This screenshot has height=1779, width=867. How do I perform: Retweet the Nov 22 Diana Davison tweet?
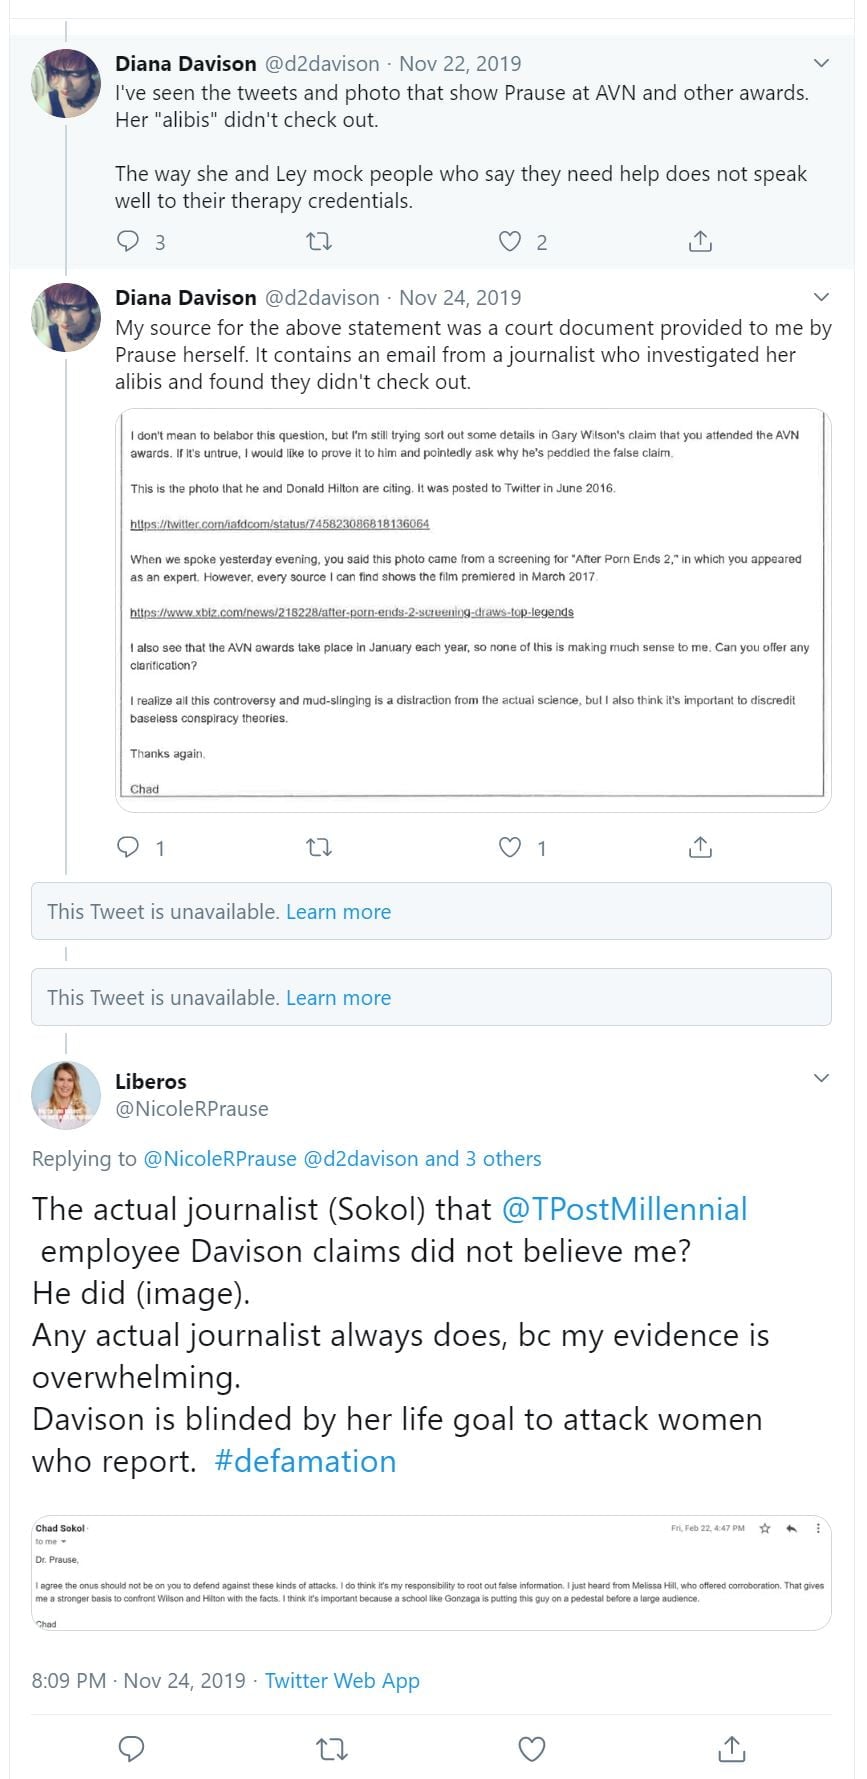[318, 241]
